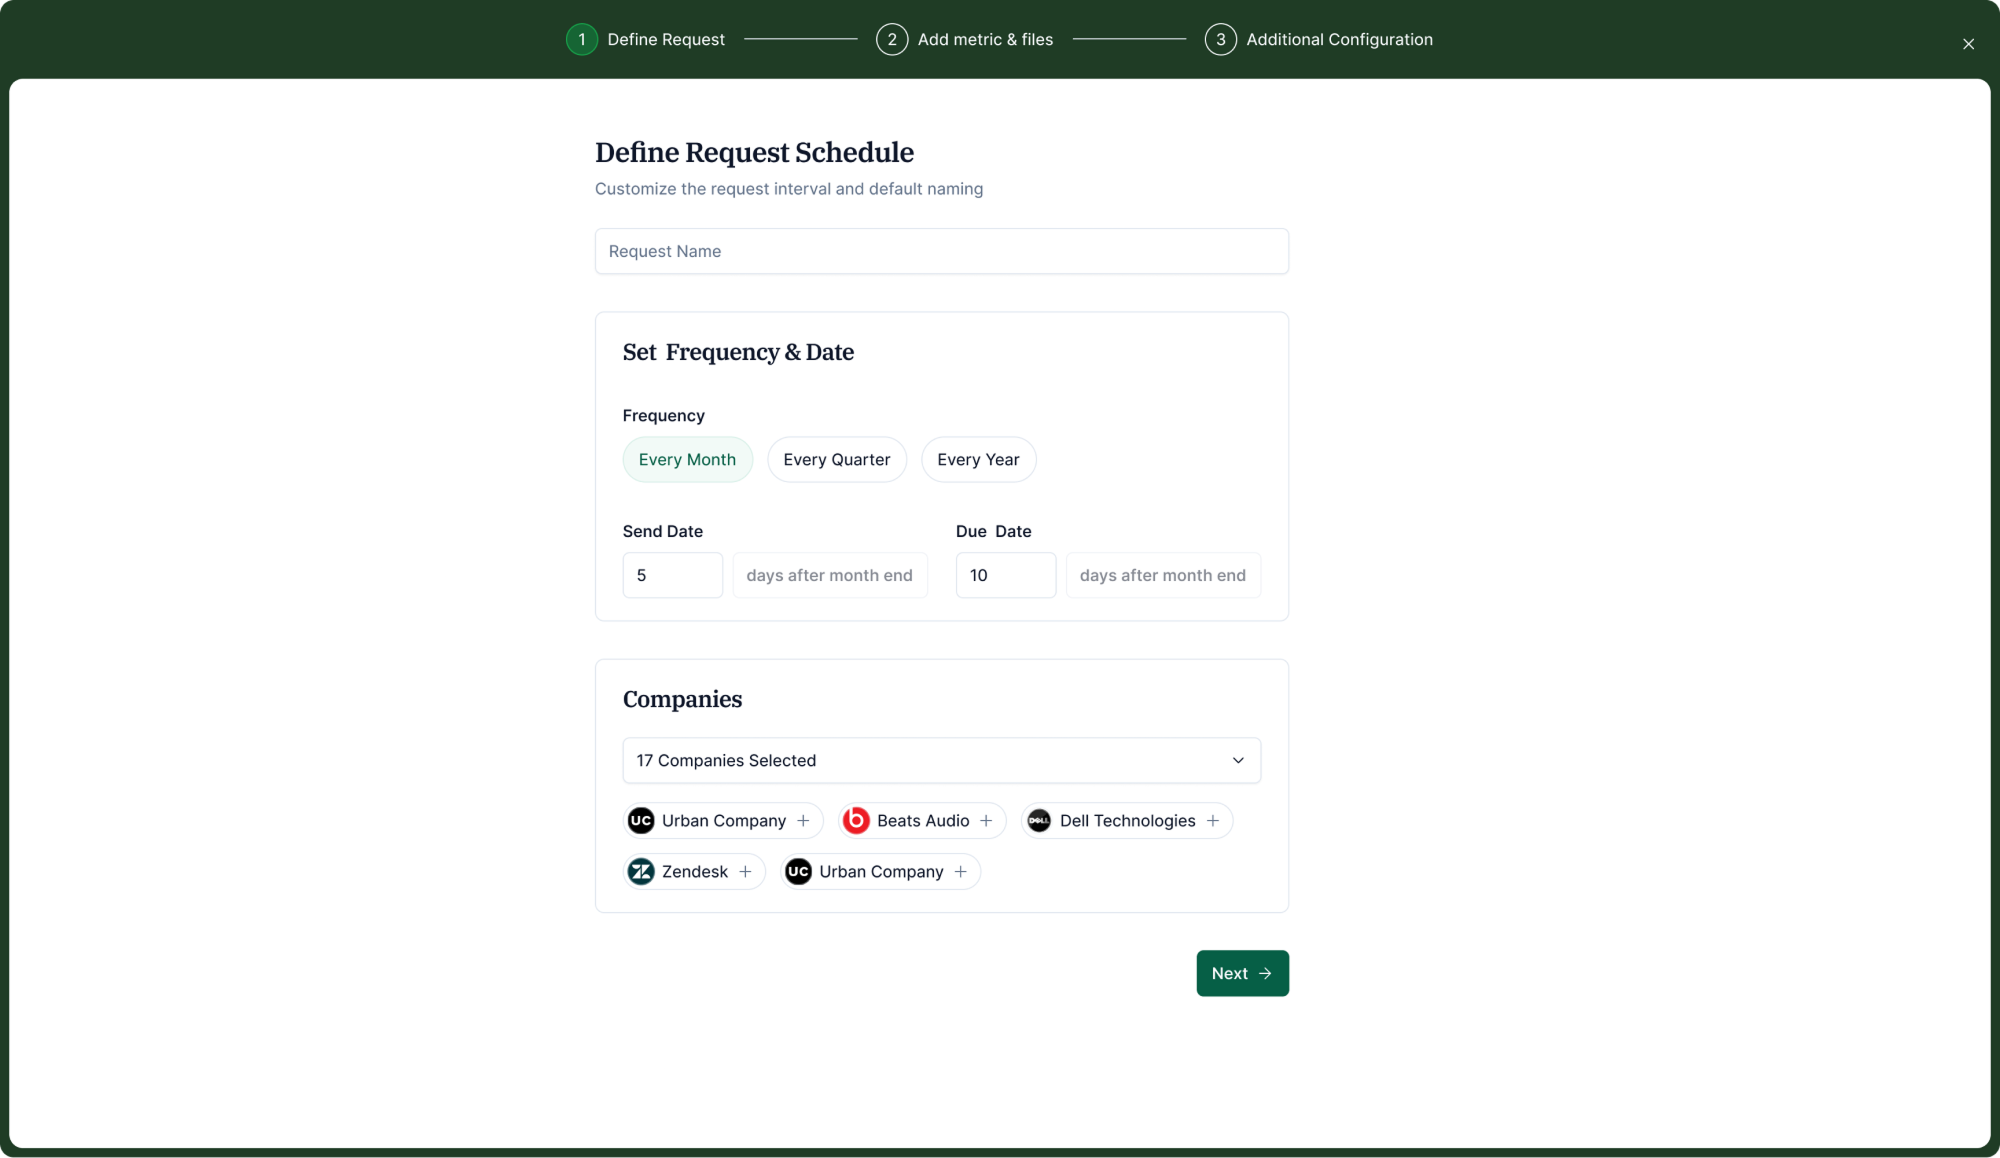2000x1158 pixels.
Task: Select Every Month frequency
Action: tap(687, 459)
